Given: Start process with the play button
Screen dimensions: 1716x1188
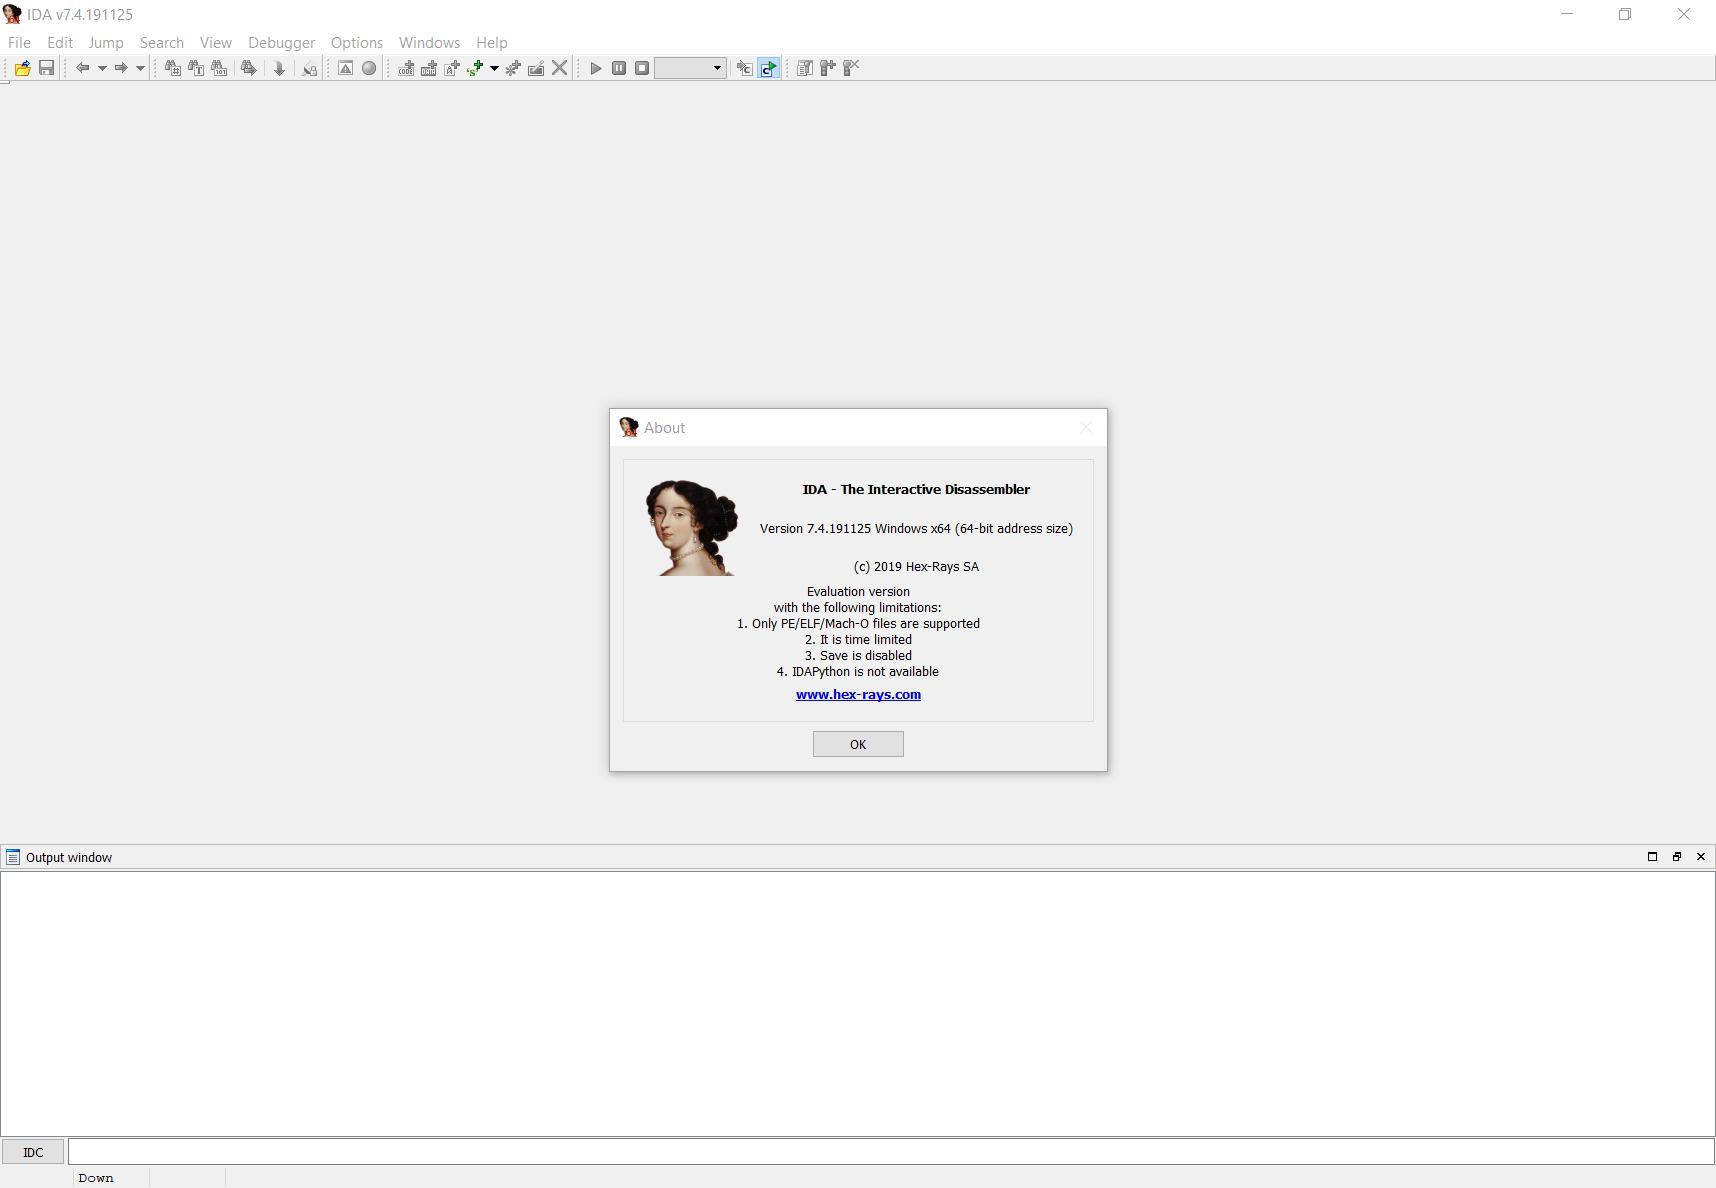Looking at the screenshot, I should point(596,68).
